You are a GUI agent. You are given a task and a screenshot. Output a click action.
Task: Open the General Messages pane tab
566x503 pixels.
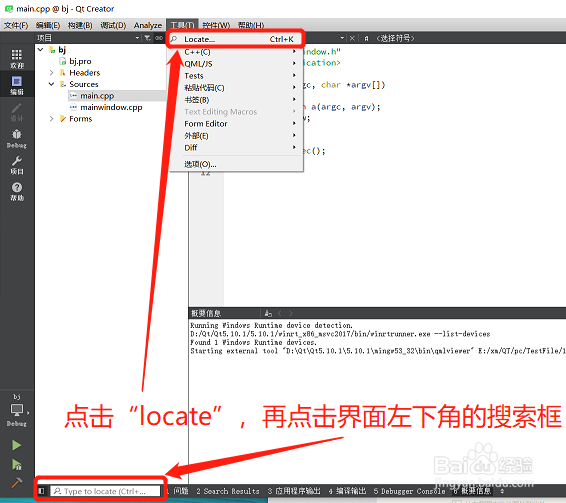coord(472,491)
